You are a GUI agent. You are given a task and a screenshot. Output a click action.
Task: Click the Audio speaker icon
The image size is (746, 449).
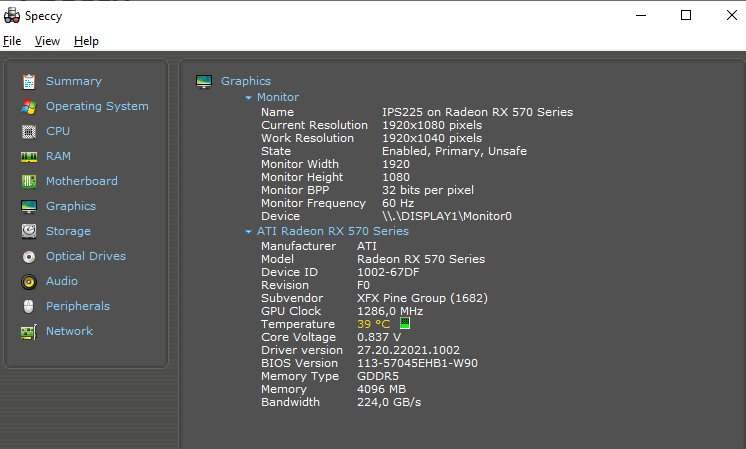29,282
